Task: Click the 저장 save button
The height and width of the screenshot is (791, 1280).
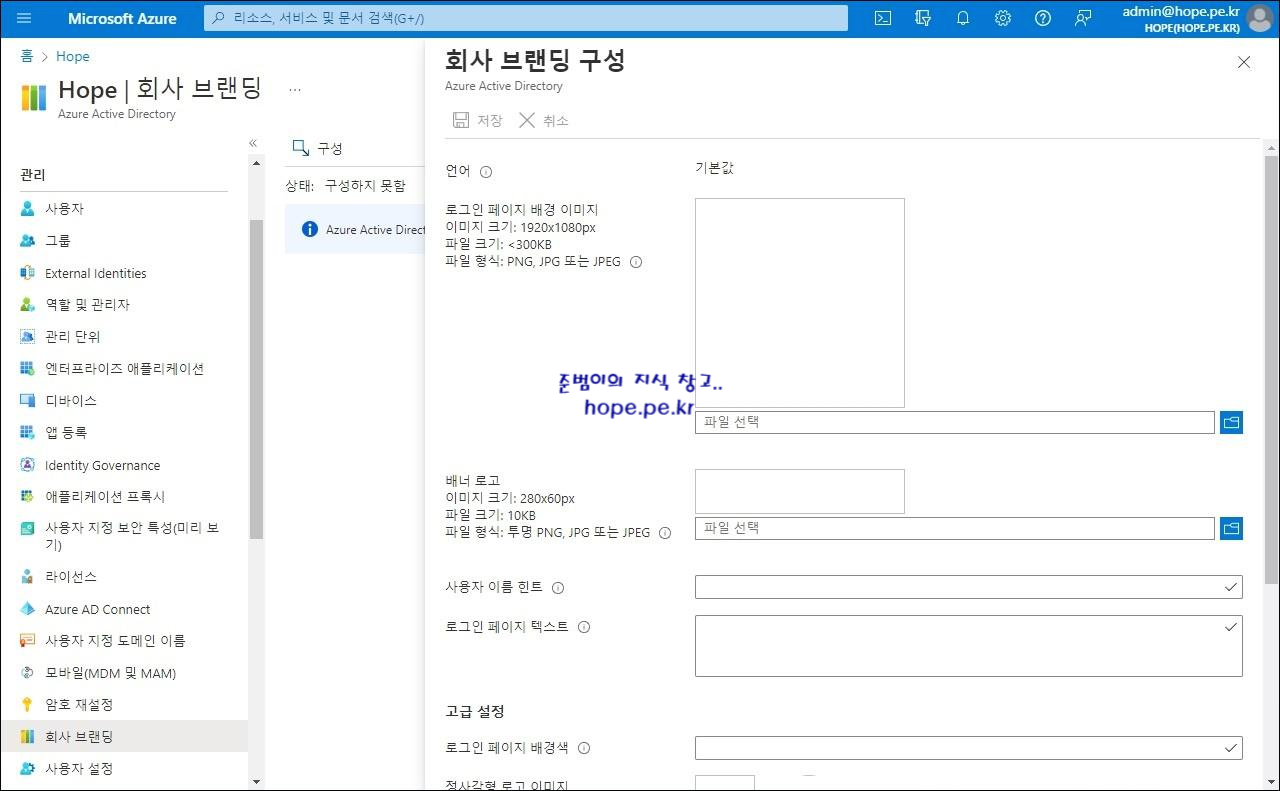Action: 477,120
